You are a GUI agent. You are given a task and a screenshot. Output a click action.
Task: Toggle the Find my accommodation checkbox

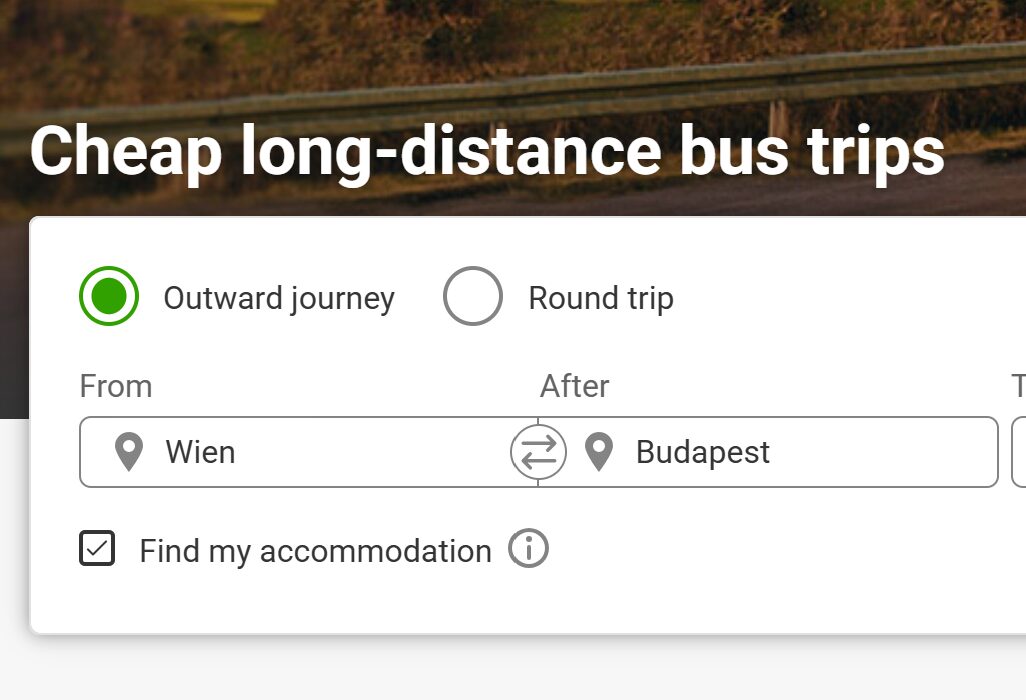click(x=98, y=549)
